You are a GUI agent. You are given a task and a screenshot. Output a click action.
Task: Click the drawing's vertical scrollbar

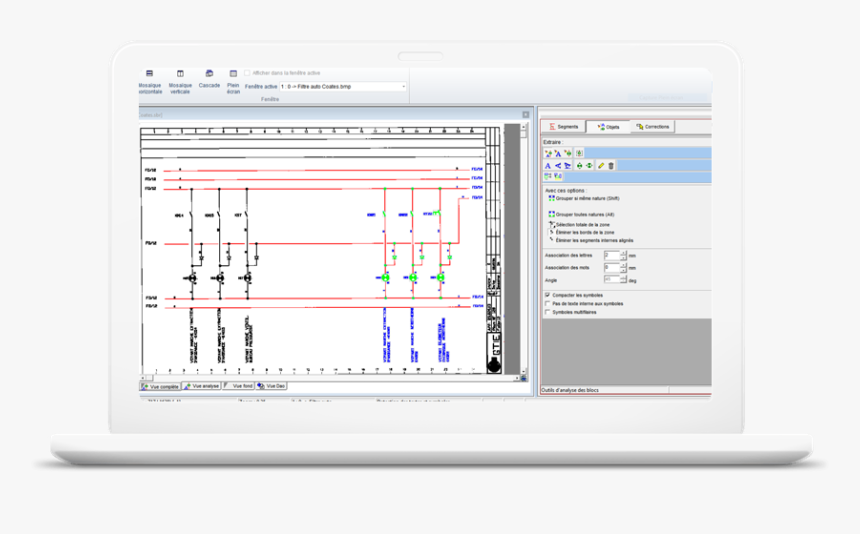pos(524,249)
